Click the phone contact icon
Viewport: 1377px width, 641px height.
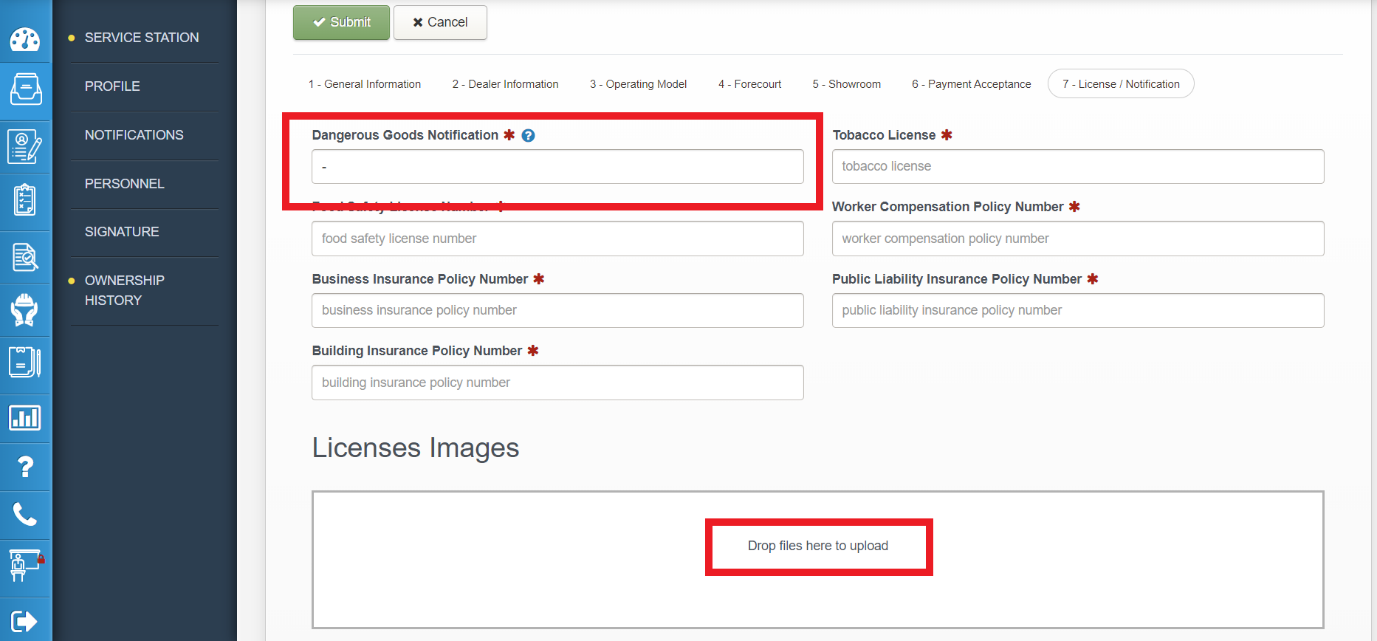25,515
